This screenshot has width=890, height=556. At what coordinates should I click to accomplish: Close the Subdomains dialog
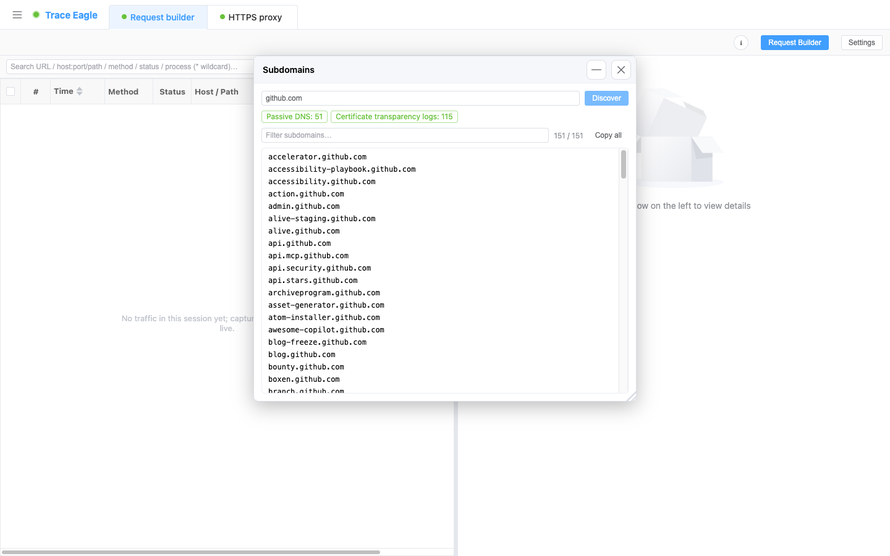pos(621,70)
